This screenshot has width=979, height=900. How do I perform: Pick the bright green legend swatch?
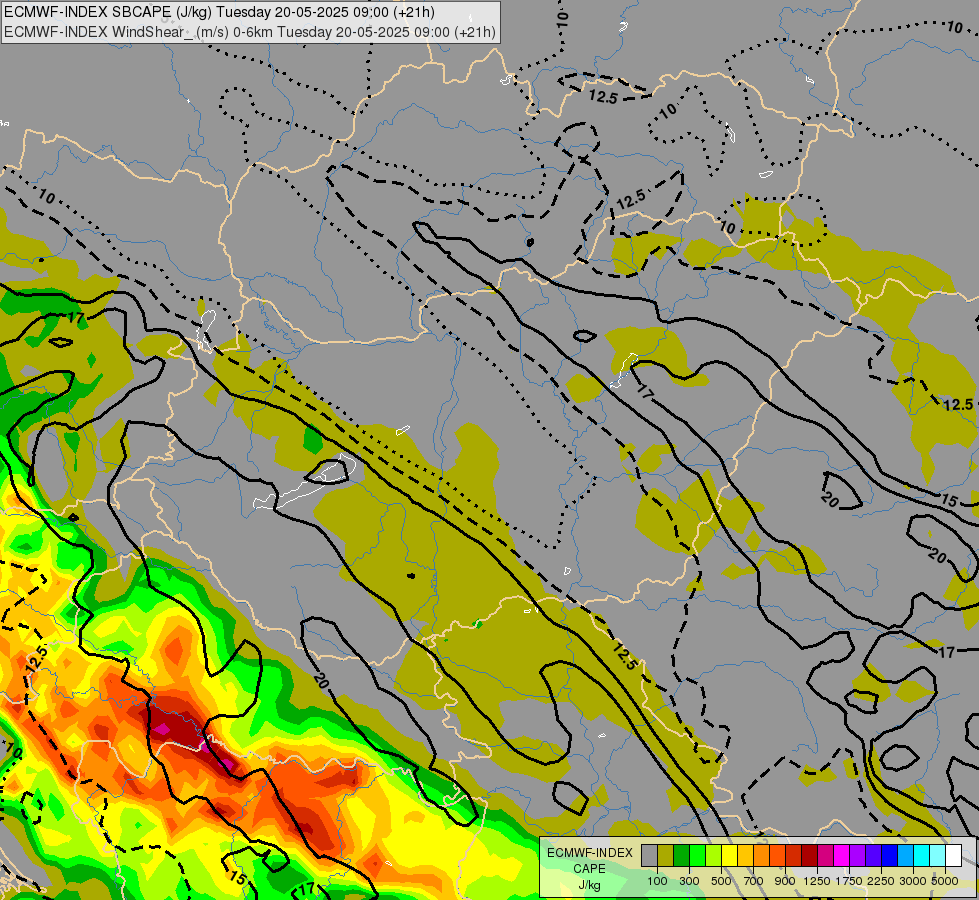pos(697,855)
